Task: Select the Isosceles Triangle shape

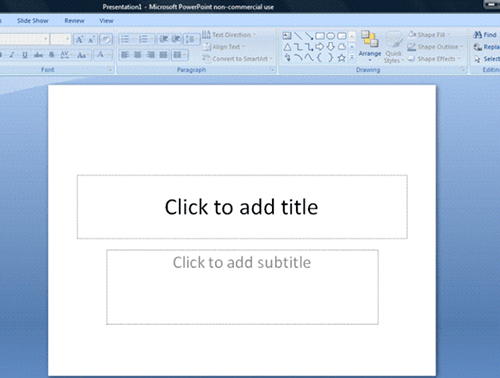Action: pos(287,47)
